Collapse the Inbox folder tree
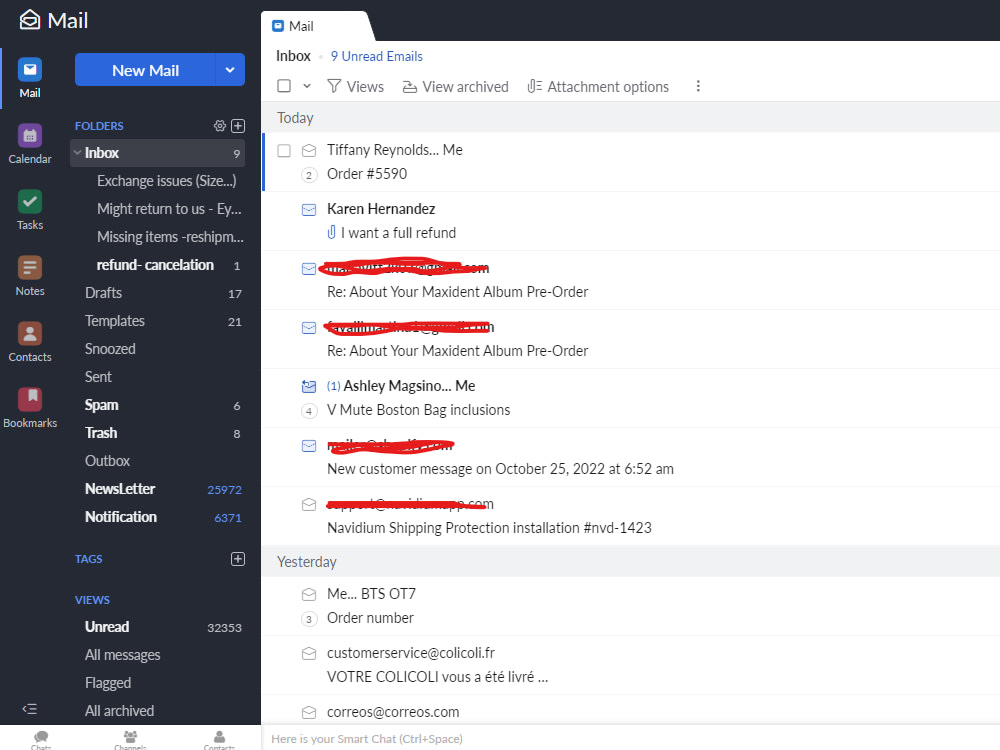Screen dimensions: 1000x750 coord(77,152)
